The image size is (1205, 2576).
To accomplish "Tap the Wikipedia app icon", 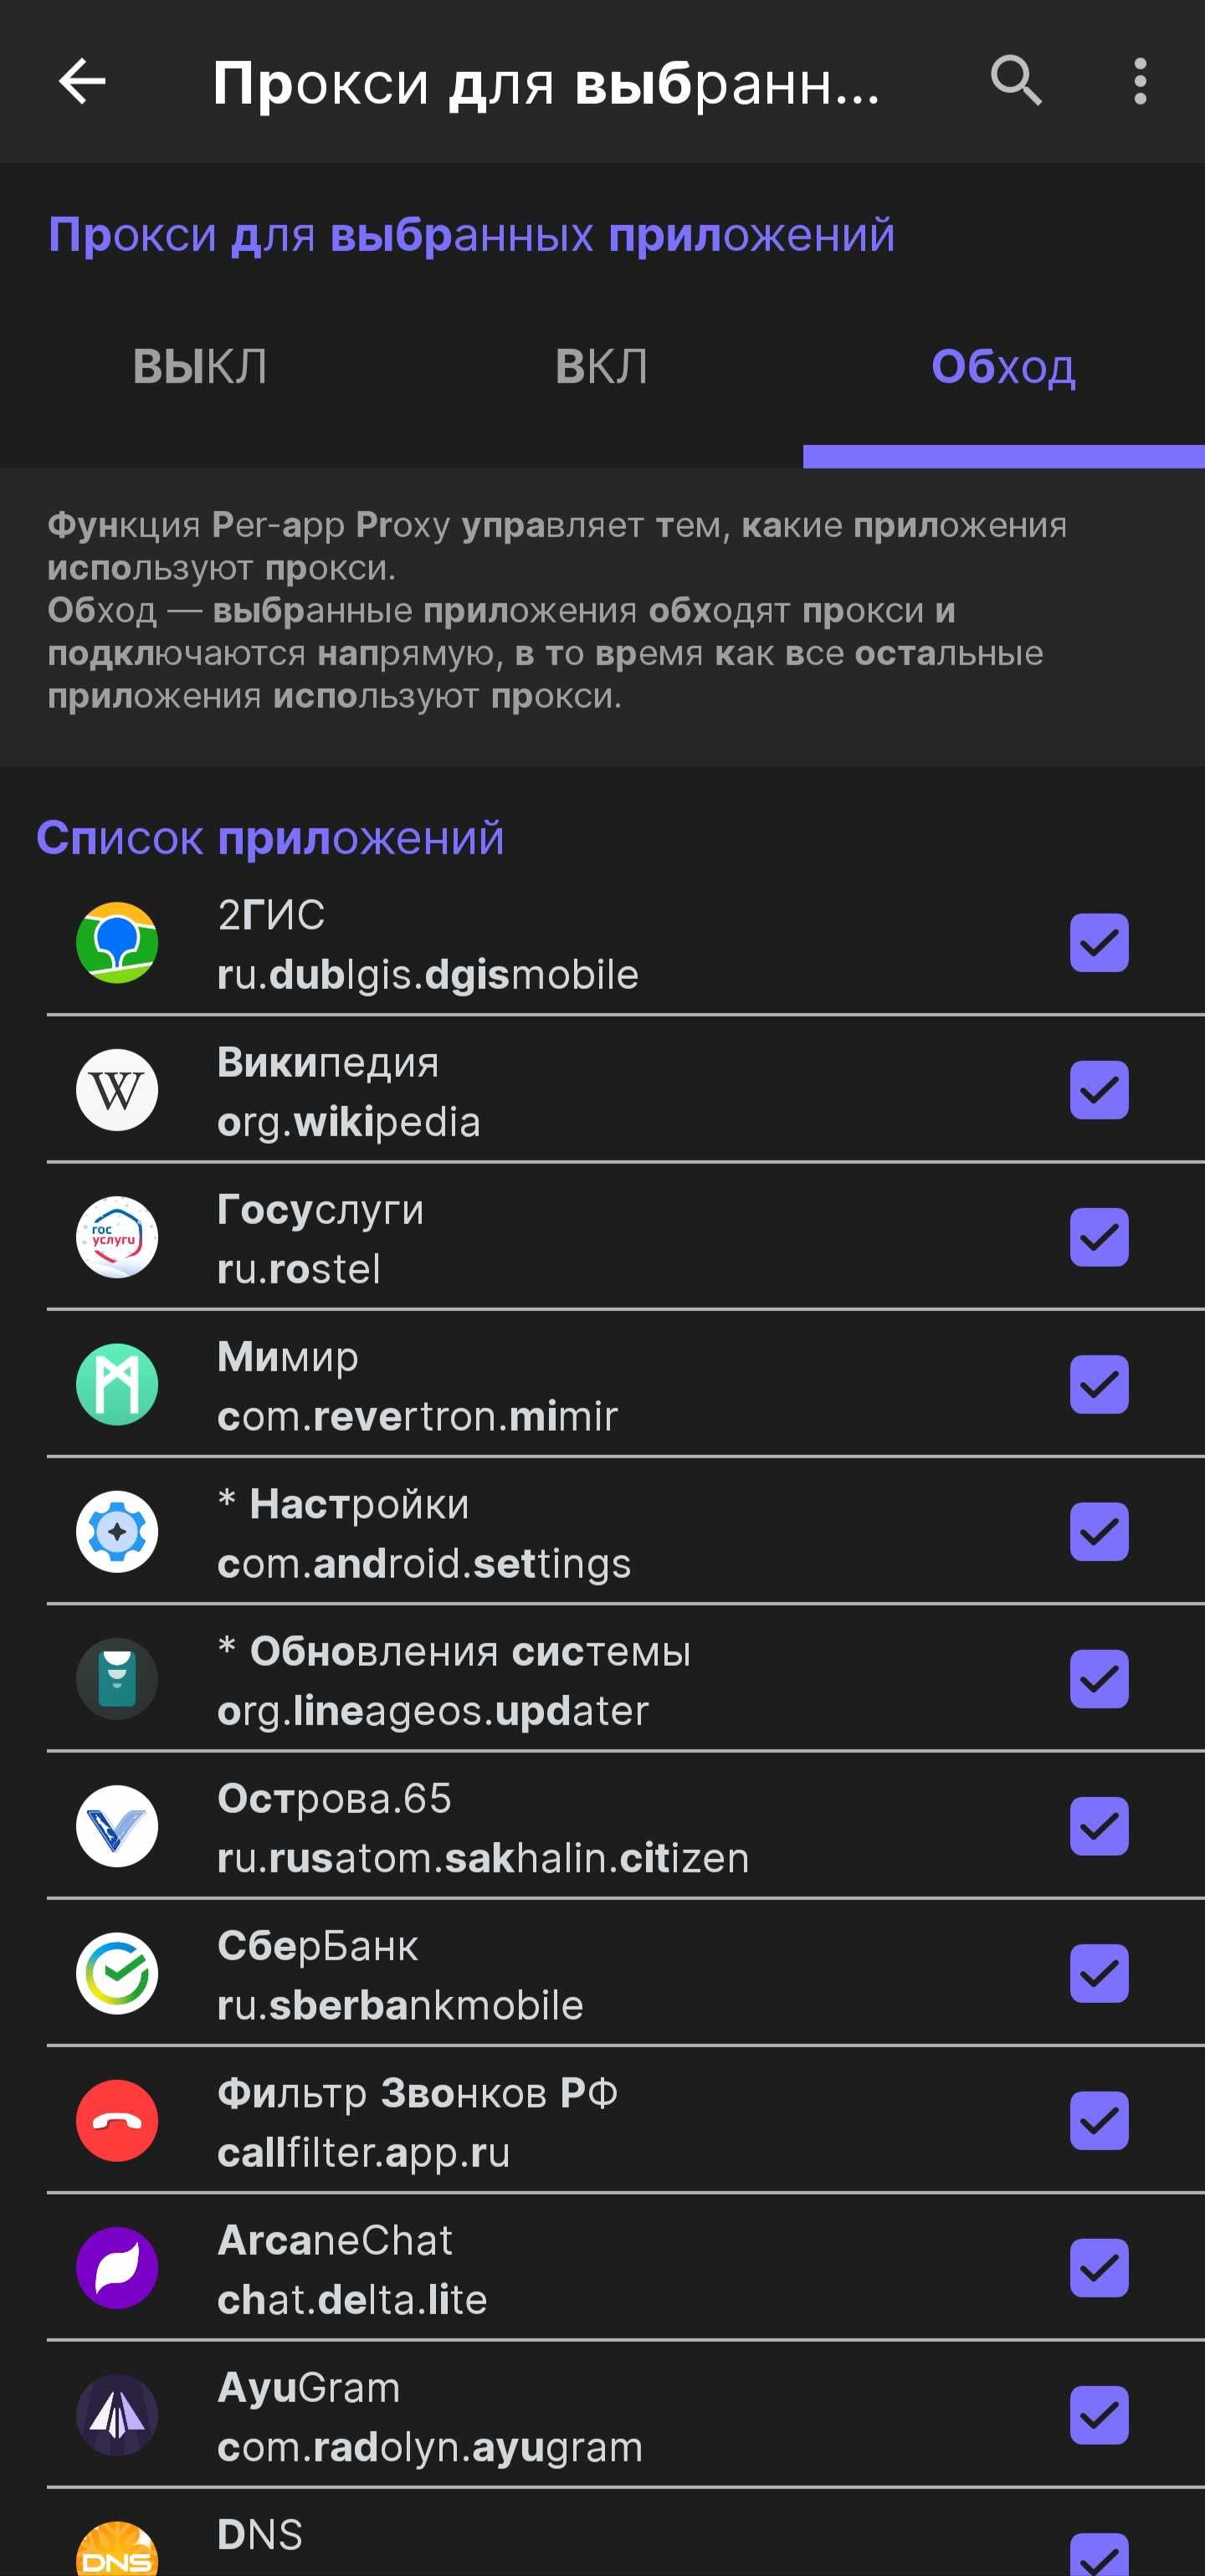I will (x=117, y=1090).
